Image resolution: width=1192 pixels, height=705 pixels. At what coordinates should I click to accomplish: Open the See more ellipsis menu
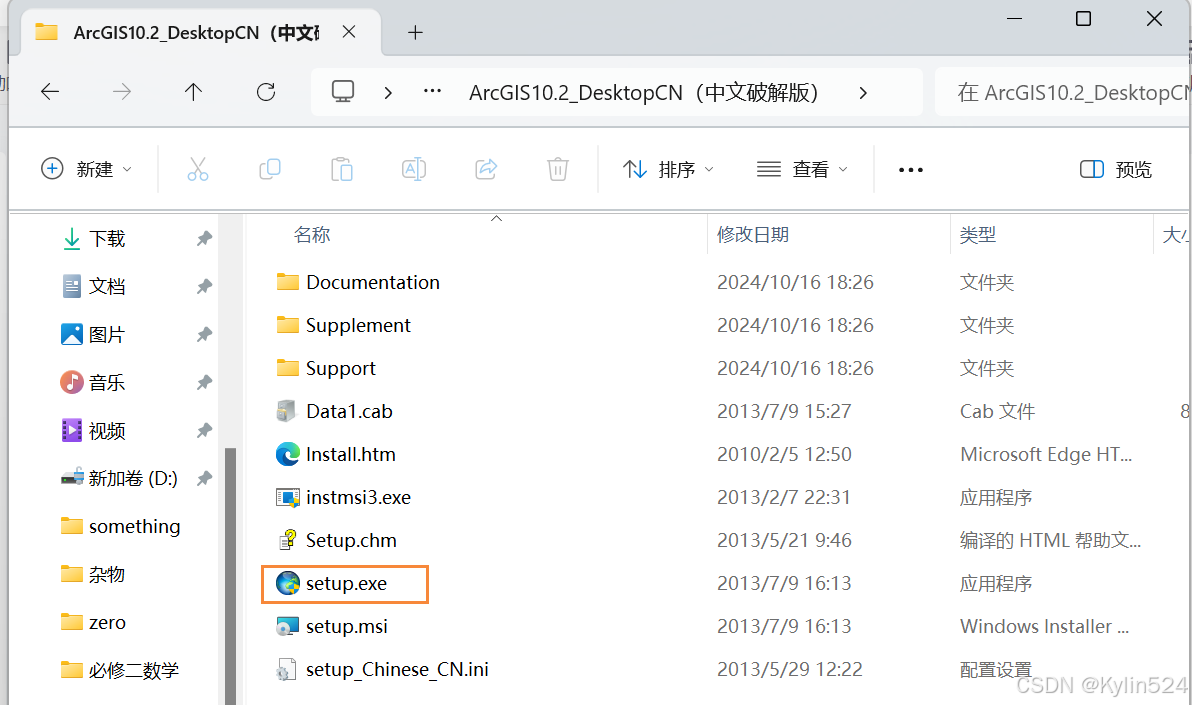pos(911,170)
